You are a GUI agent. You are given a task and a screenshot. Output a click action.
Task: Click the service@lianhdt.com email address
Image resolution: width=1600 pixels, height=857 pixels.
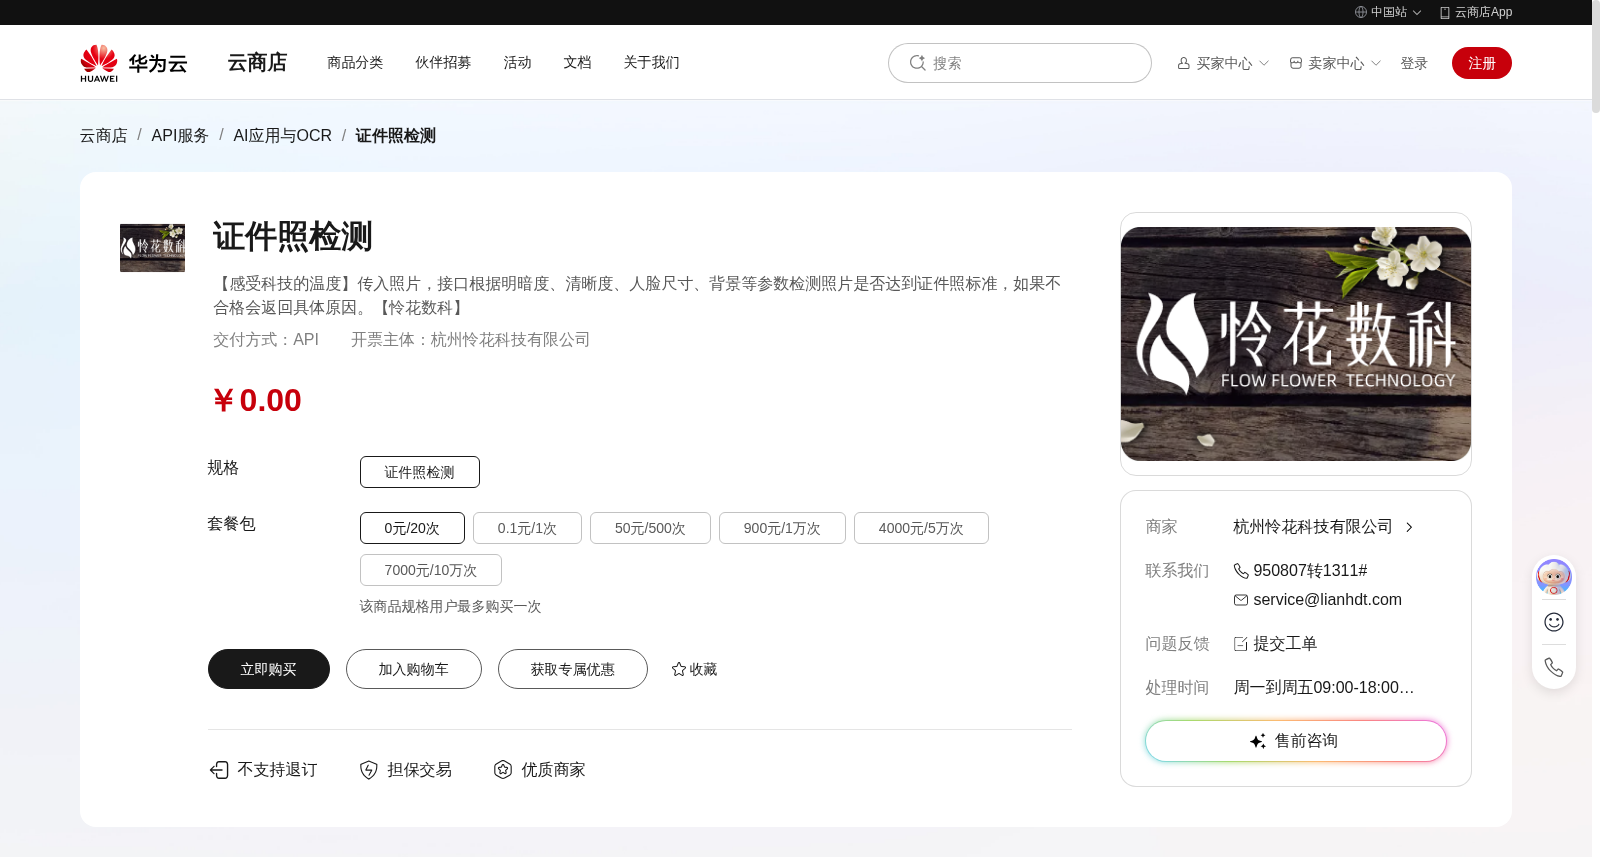(1327, 600)
